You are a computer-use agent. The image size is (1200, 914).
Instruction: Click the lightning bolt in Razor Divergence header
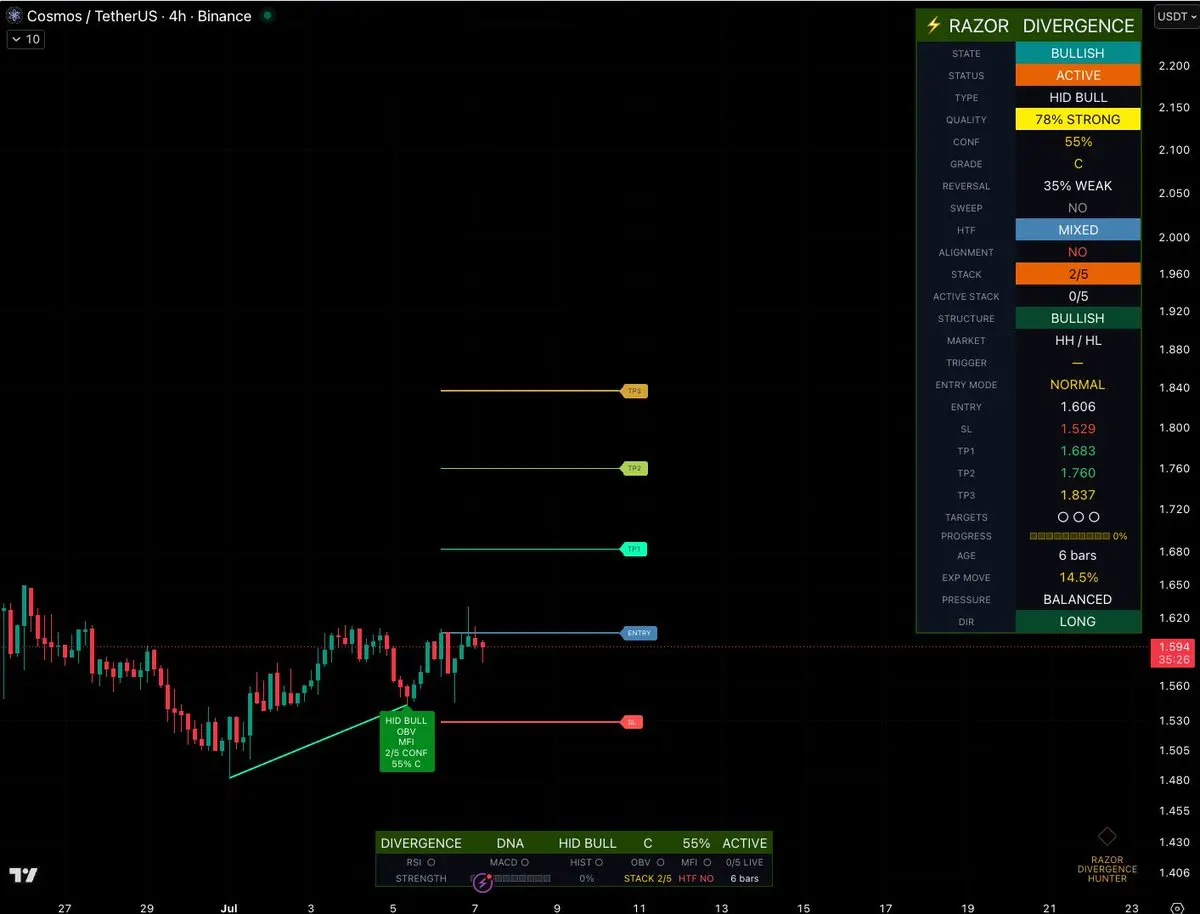934,26
